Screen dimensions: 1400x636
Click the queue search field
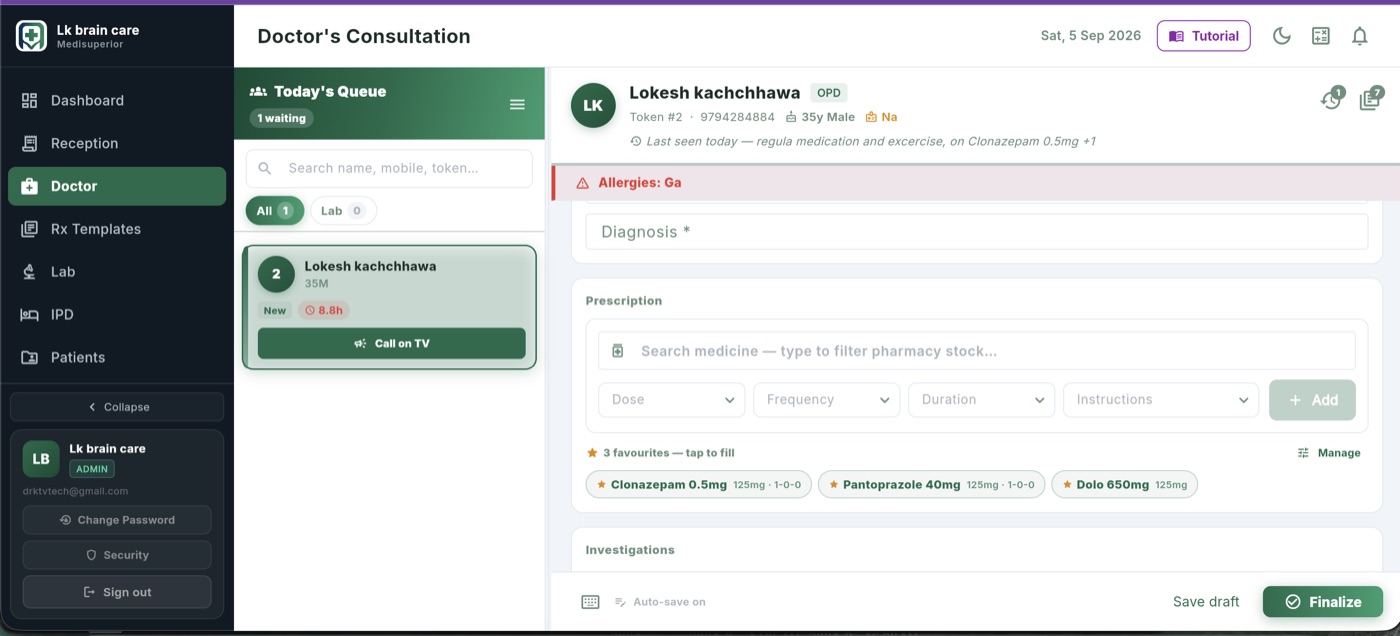[x=389, y=168]
